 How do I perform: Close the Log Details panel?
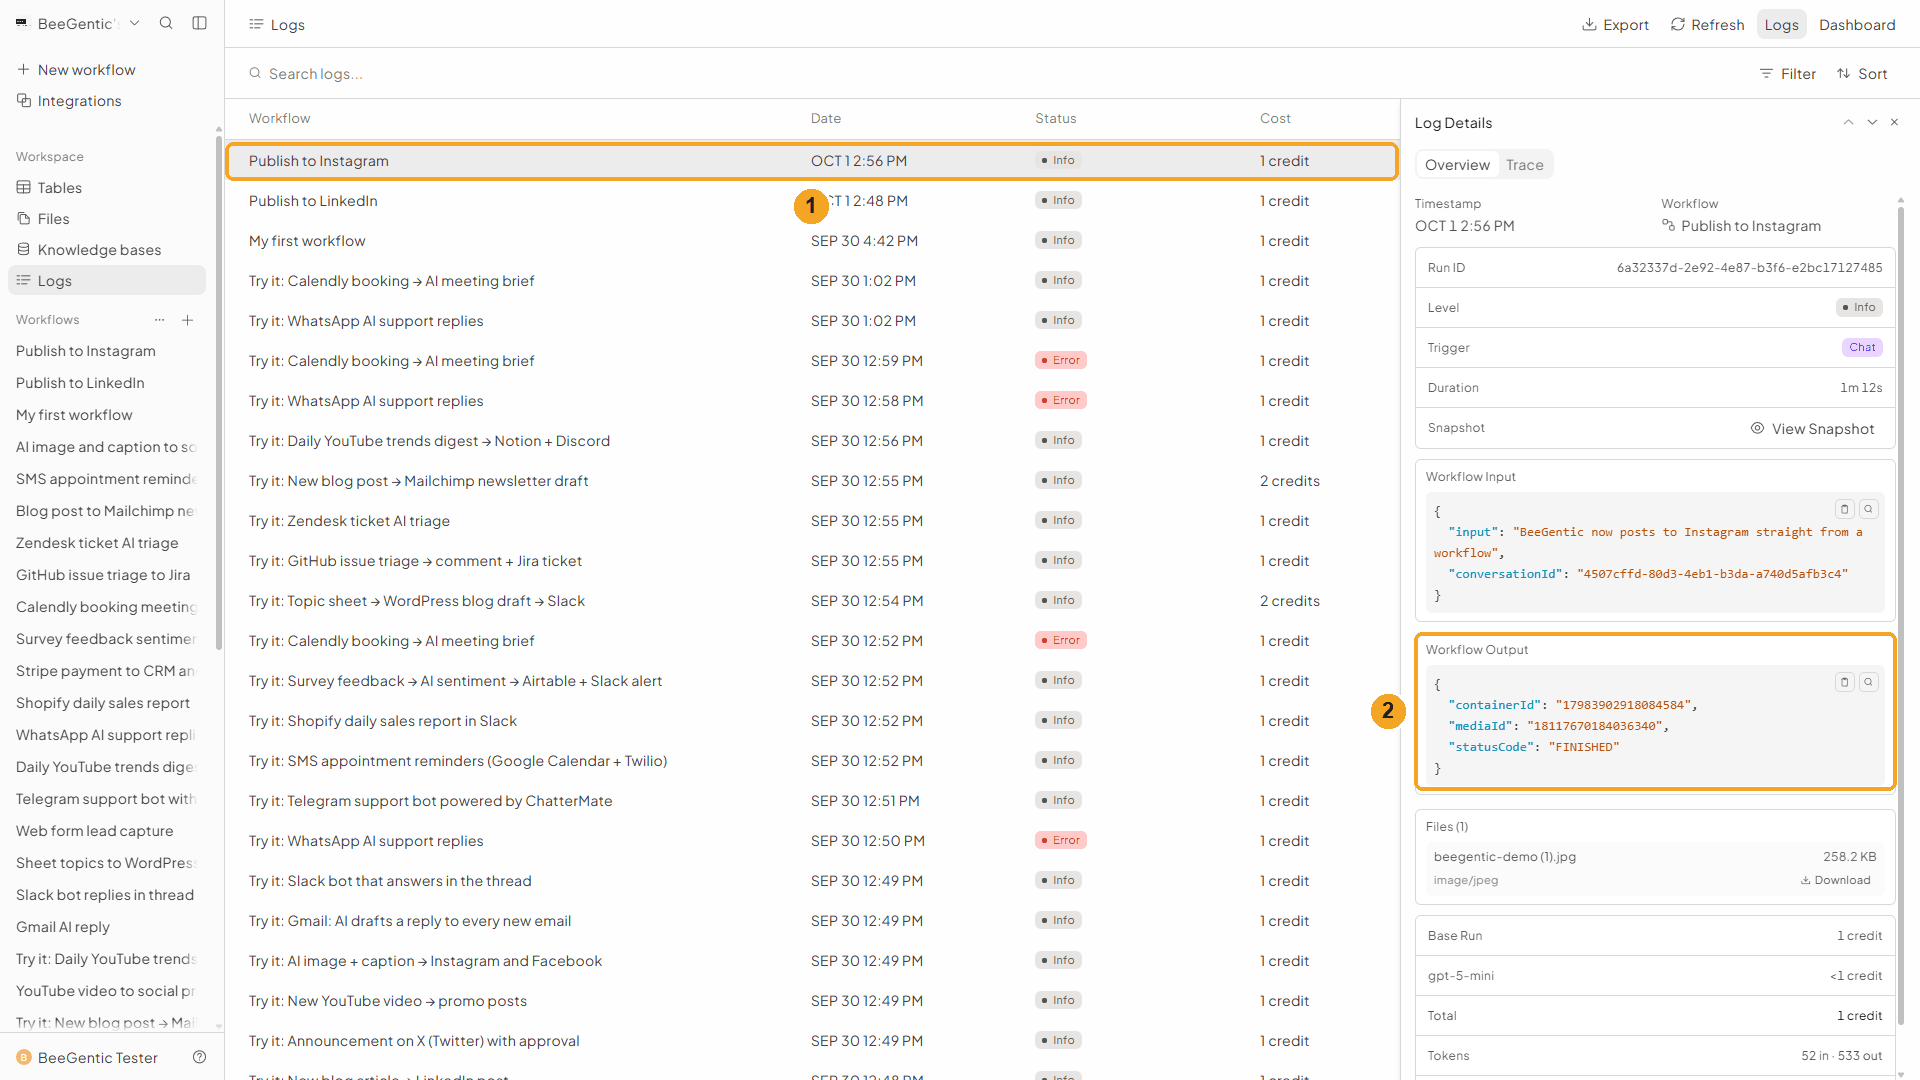pyautogui.click(x=1894, y=122)
